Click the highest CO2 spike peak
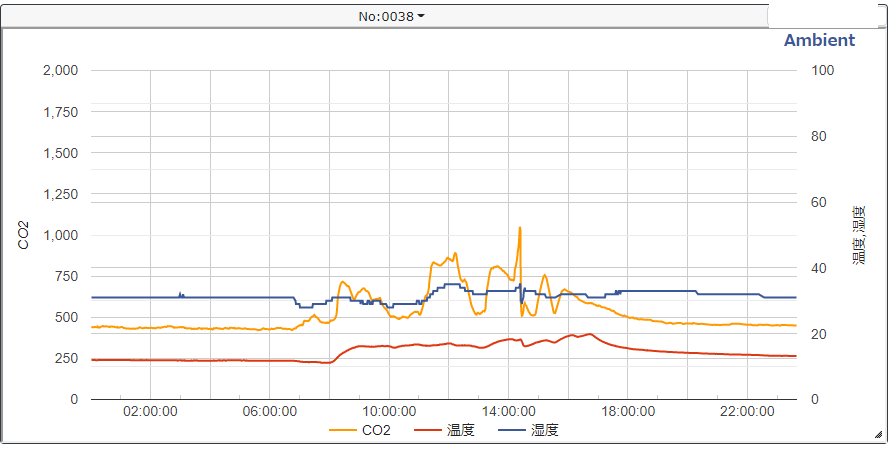Image resolution: width=893 pixels, height=449 pixels. click(520, 228)
